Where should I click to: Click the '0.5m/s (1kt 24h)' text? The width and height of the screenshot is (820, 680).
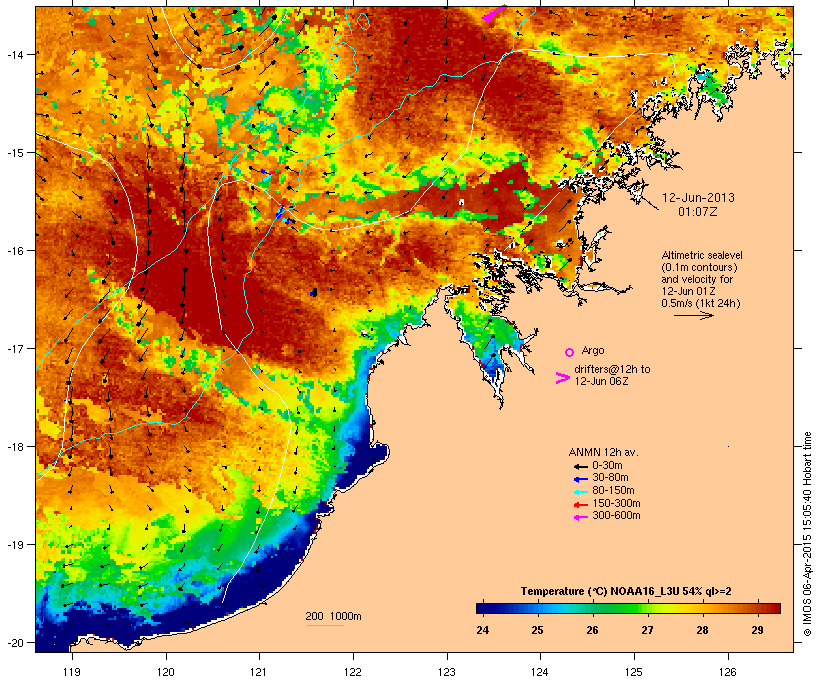point(701,303)
